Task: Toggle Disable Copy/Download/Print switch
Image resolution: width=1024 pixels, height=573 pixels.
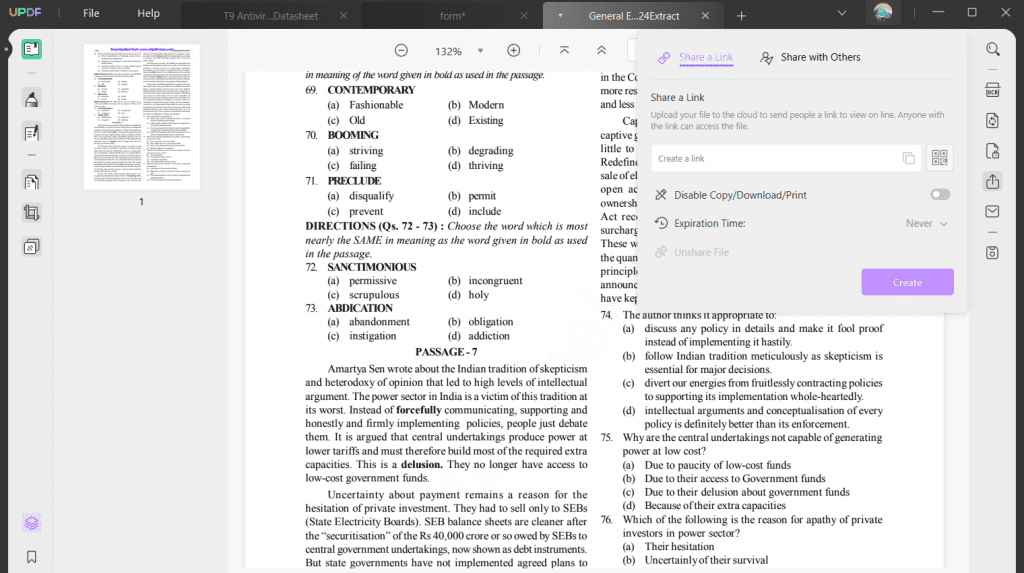Action: pos(940,195)
